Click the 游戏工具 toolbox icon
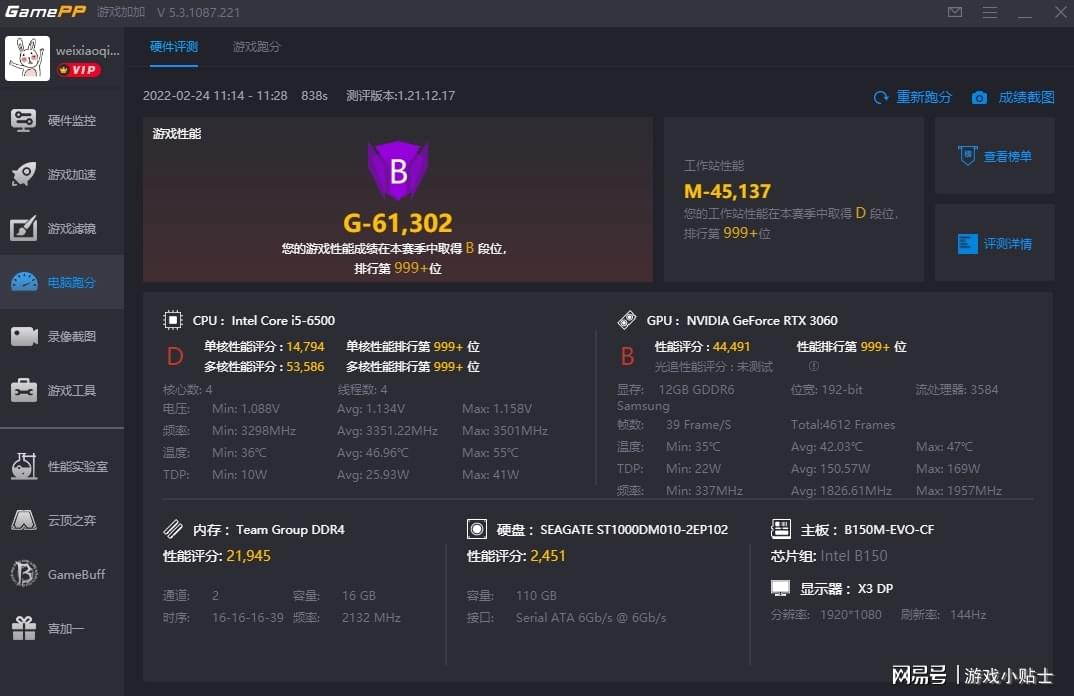 tap(23, 390)
